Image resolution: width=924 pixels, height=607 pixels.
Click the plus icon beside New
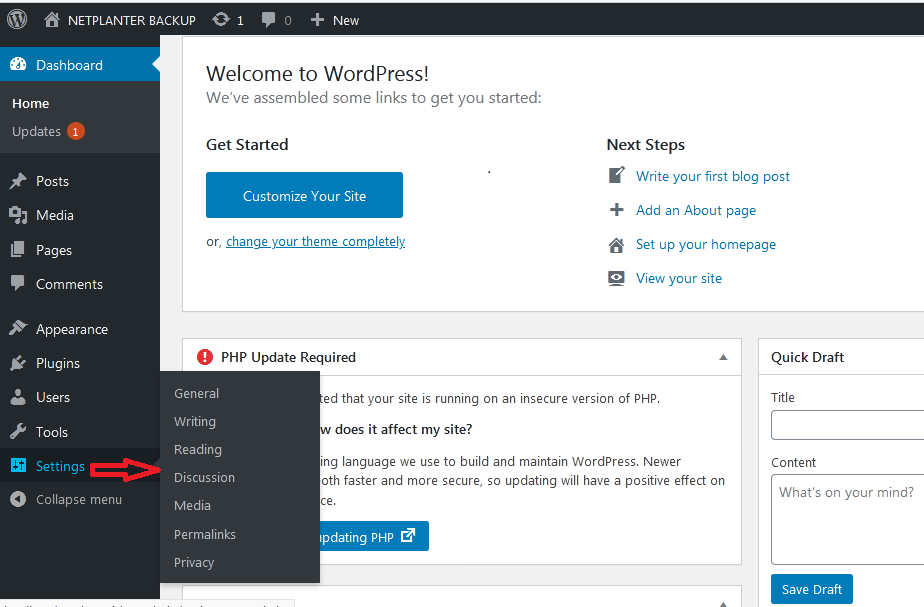click(317, 20)
